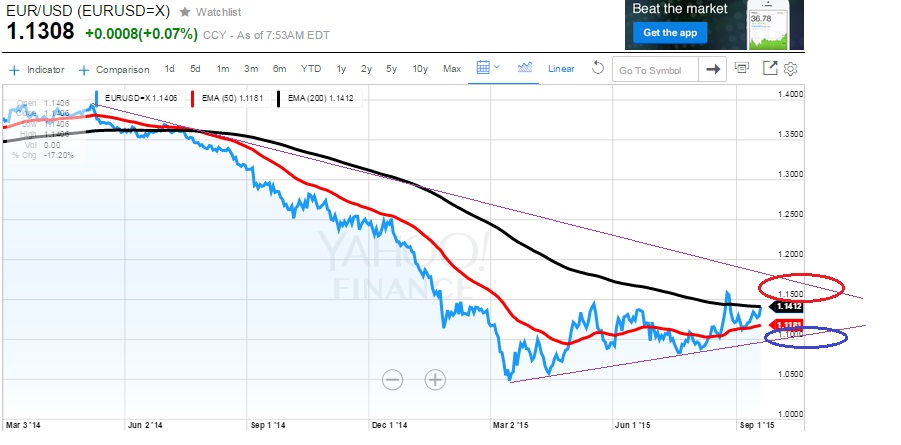Image resolution: width=901 pixels, height=445 pixels.
Task: Zoom in using the plus button
Action: (x=435, y=379)
